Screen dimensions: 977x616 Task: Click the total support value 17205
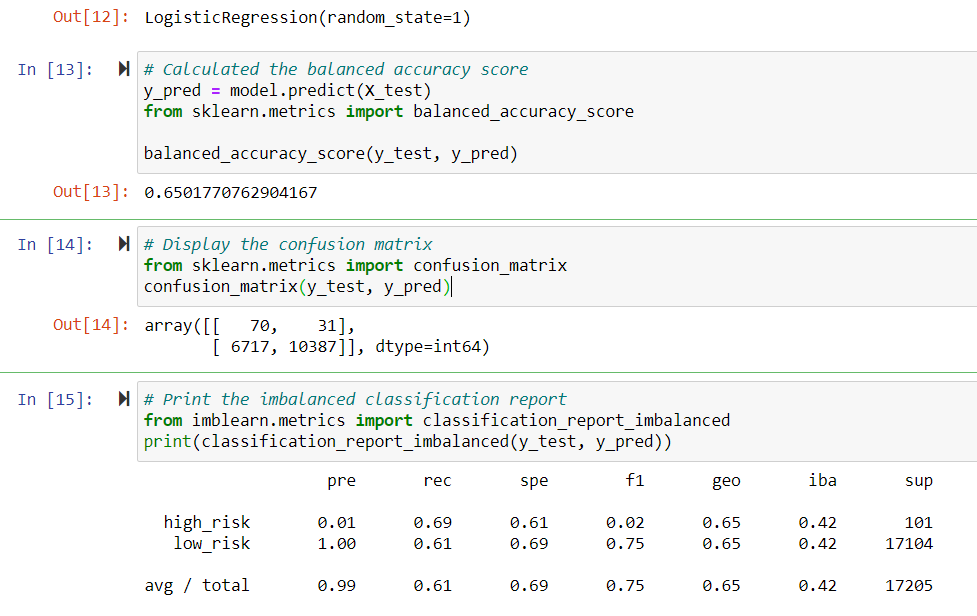point(909,586)
